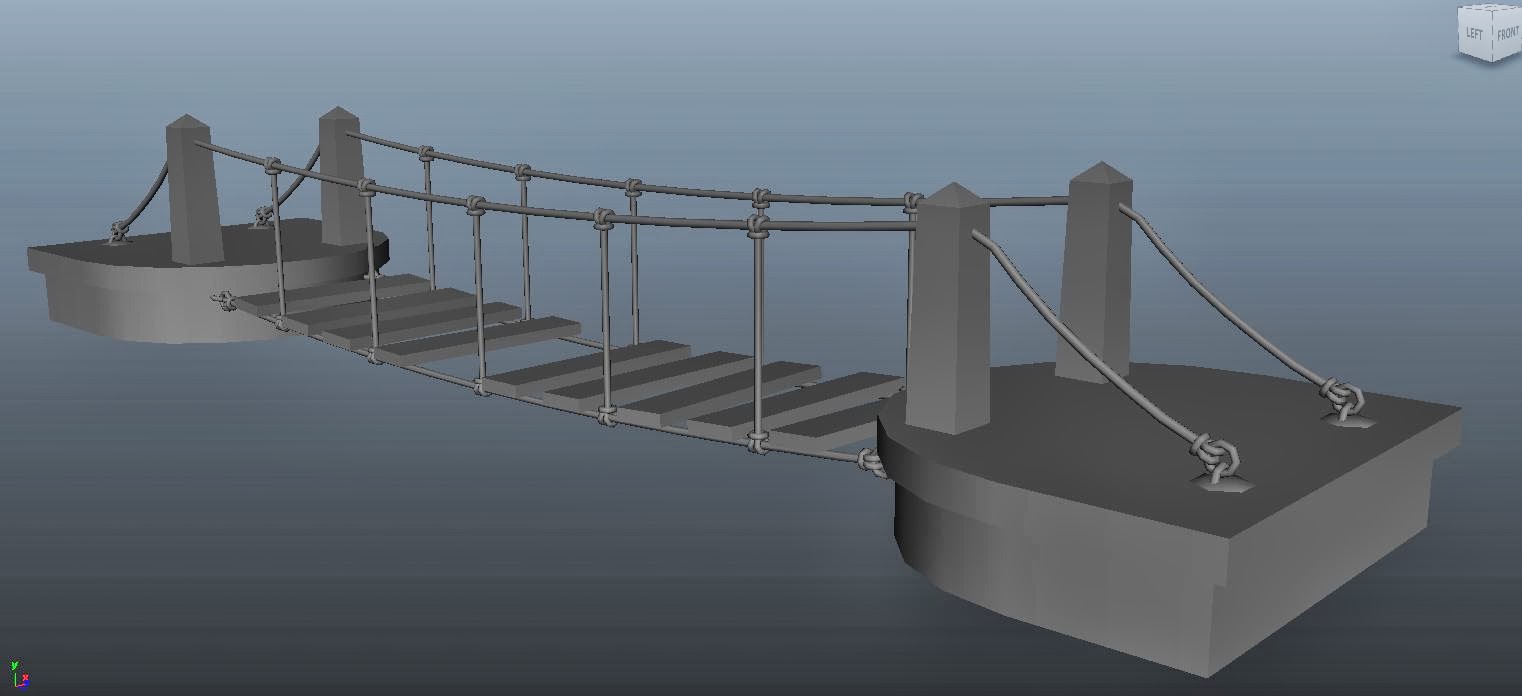Click the LEFT face of the view cube
The width and height of the screenshot is (1522, 696).
pyautogui.click(x=1474, y=35)
